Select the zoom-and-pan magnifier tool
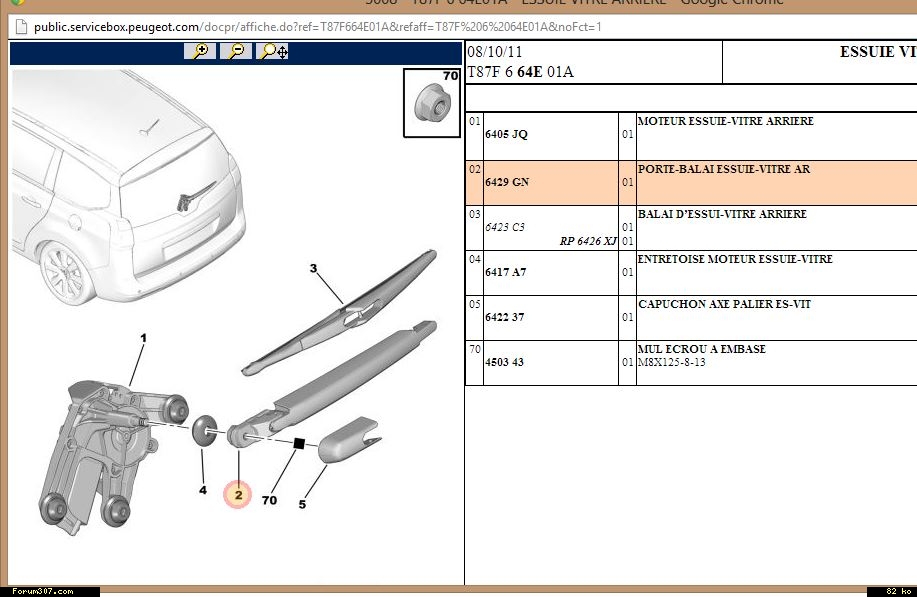 (273, 51)
